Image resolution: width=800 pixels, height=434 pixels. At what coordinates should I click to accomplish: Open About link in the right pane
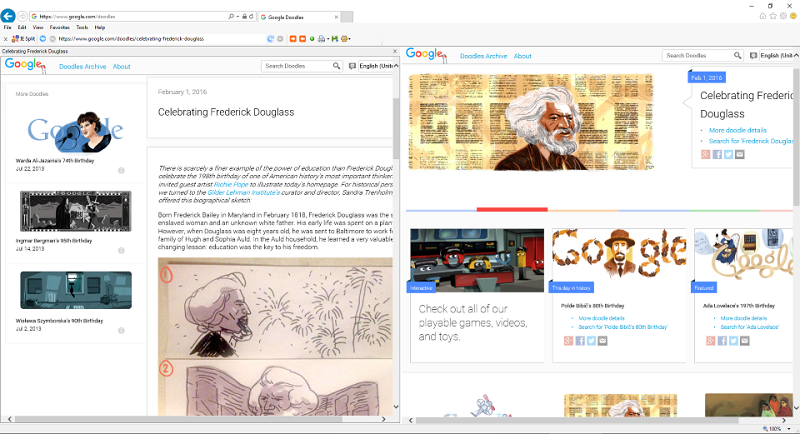[522, 56]
